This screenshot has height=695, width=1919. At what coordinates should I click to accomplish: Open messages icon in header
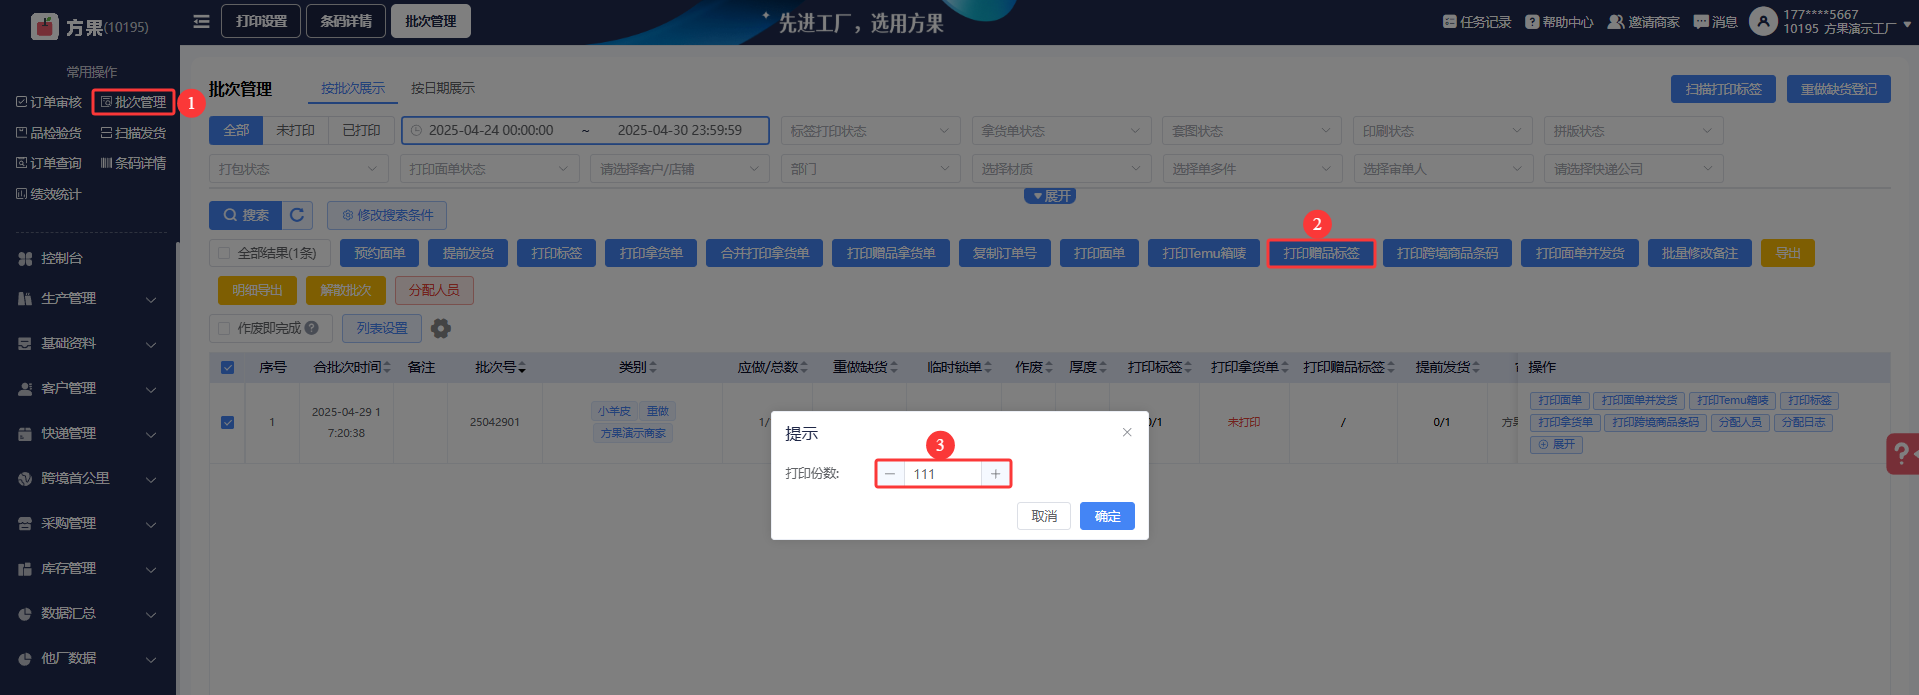click(1701, 22)
